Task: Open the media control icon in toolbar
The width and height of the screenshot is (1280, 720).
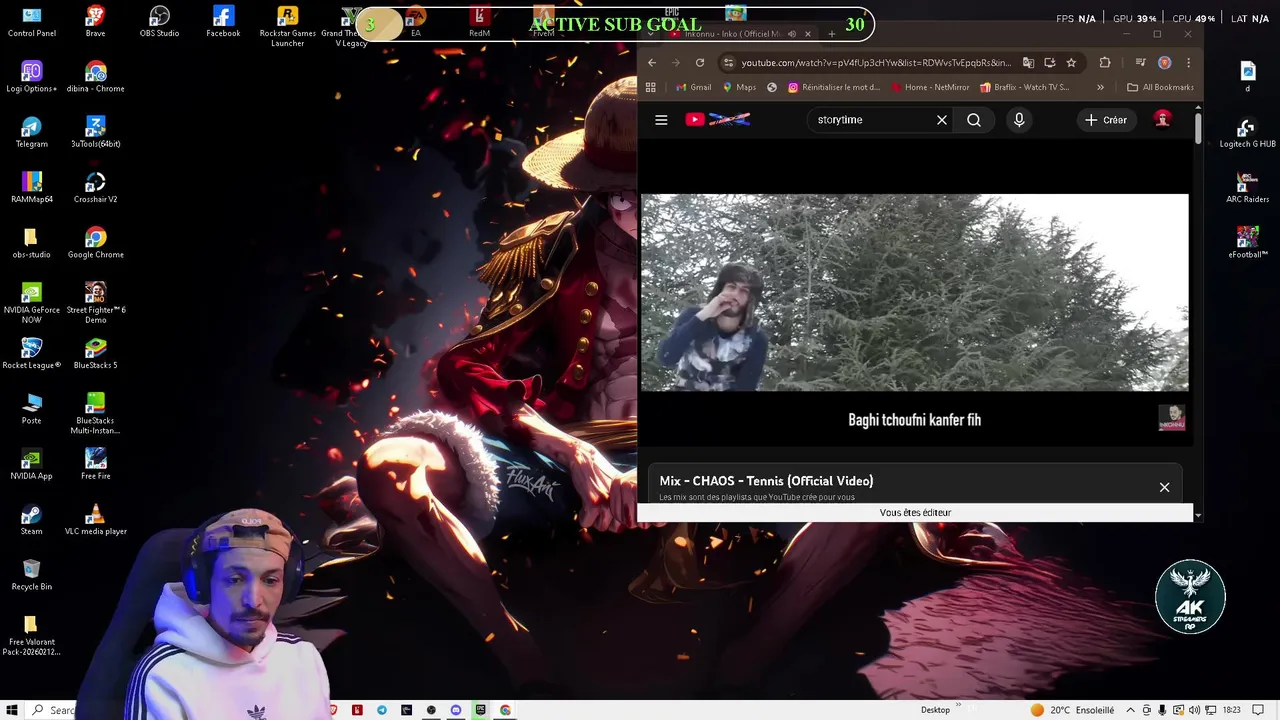Action: (x=1140, y=62)
